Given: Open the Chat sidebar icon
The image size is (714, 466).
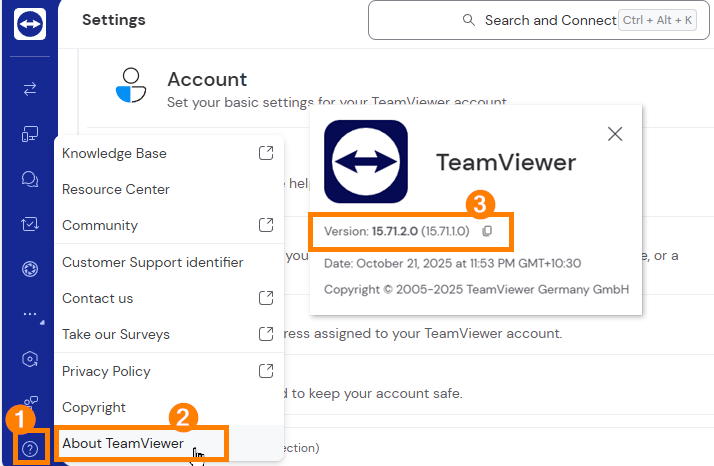Looking at the screenshot, I should 30,179.
